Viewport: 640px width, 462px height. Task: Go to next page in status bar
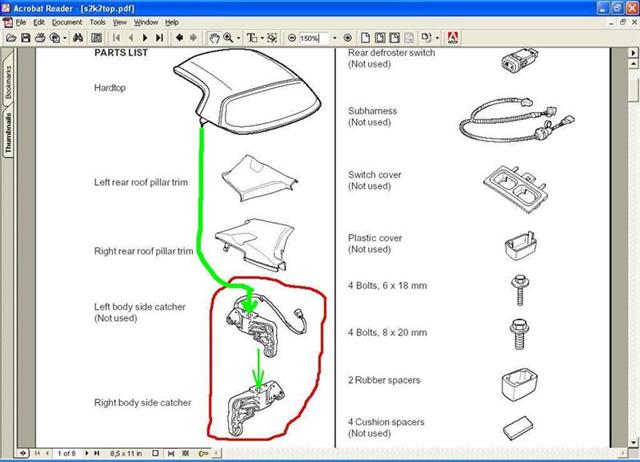click(87, 453)
